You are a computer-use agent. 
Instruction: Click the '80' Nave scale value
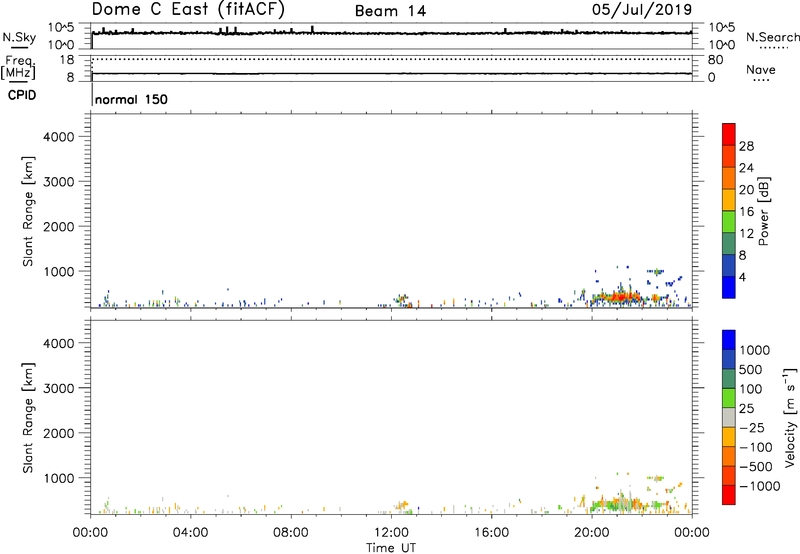coord(715,60)
